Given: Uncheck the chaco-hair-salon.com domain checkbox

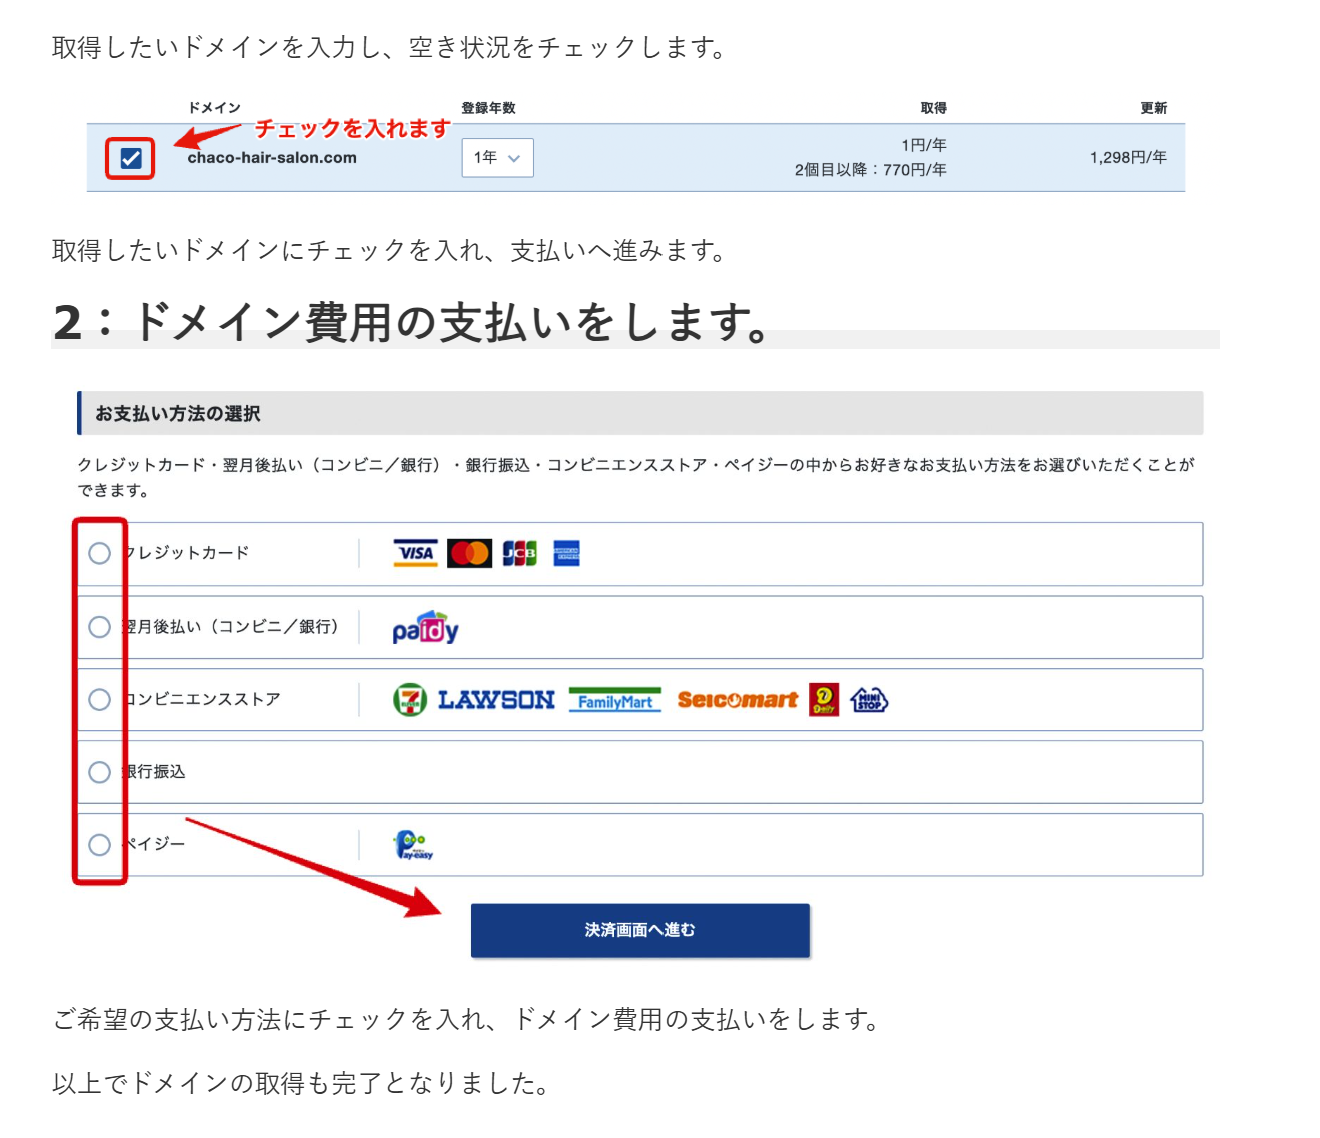Looking at the screenshot, I should (131, 158).
